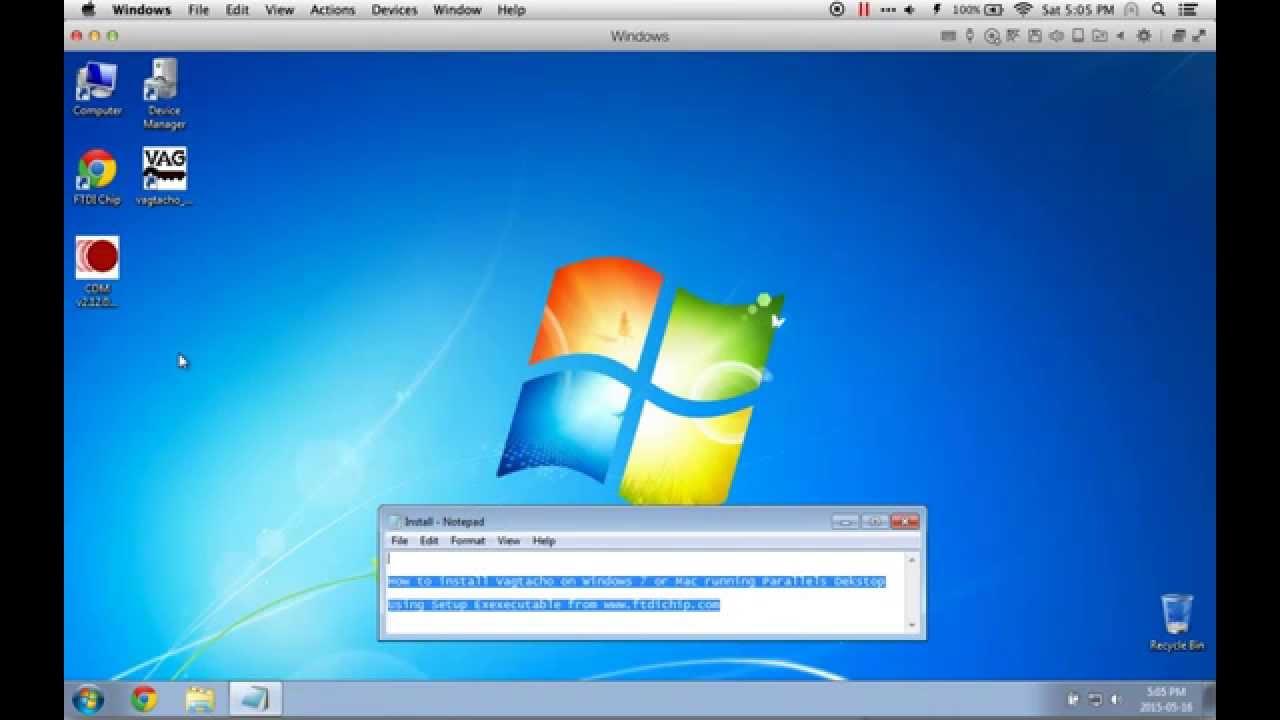
Task: Click the keyboard icon in Parallels title bar
Action: tap(948, 36)
